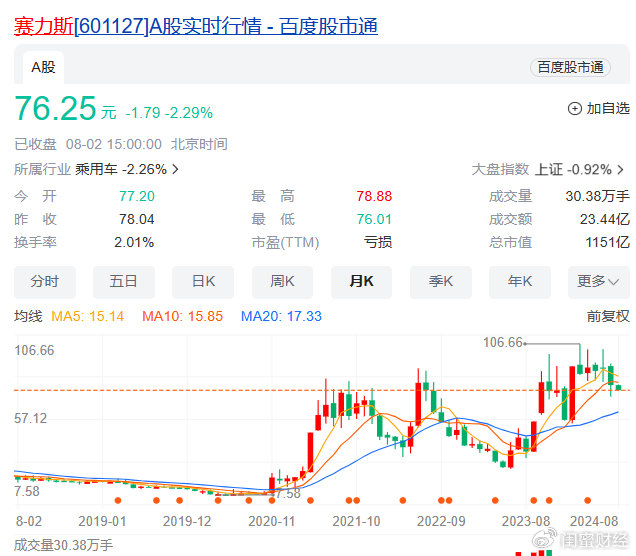Viewport: 636px width, 556px height.
Task: Click the 成交量30.38万手 volume label
Action: [64, 545]
